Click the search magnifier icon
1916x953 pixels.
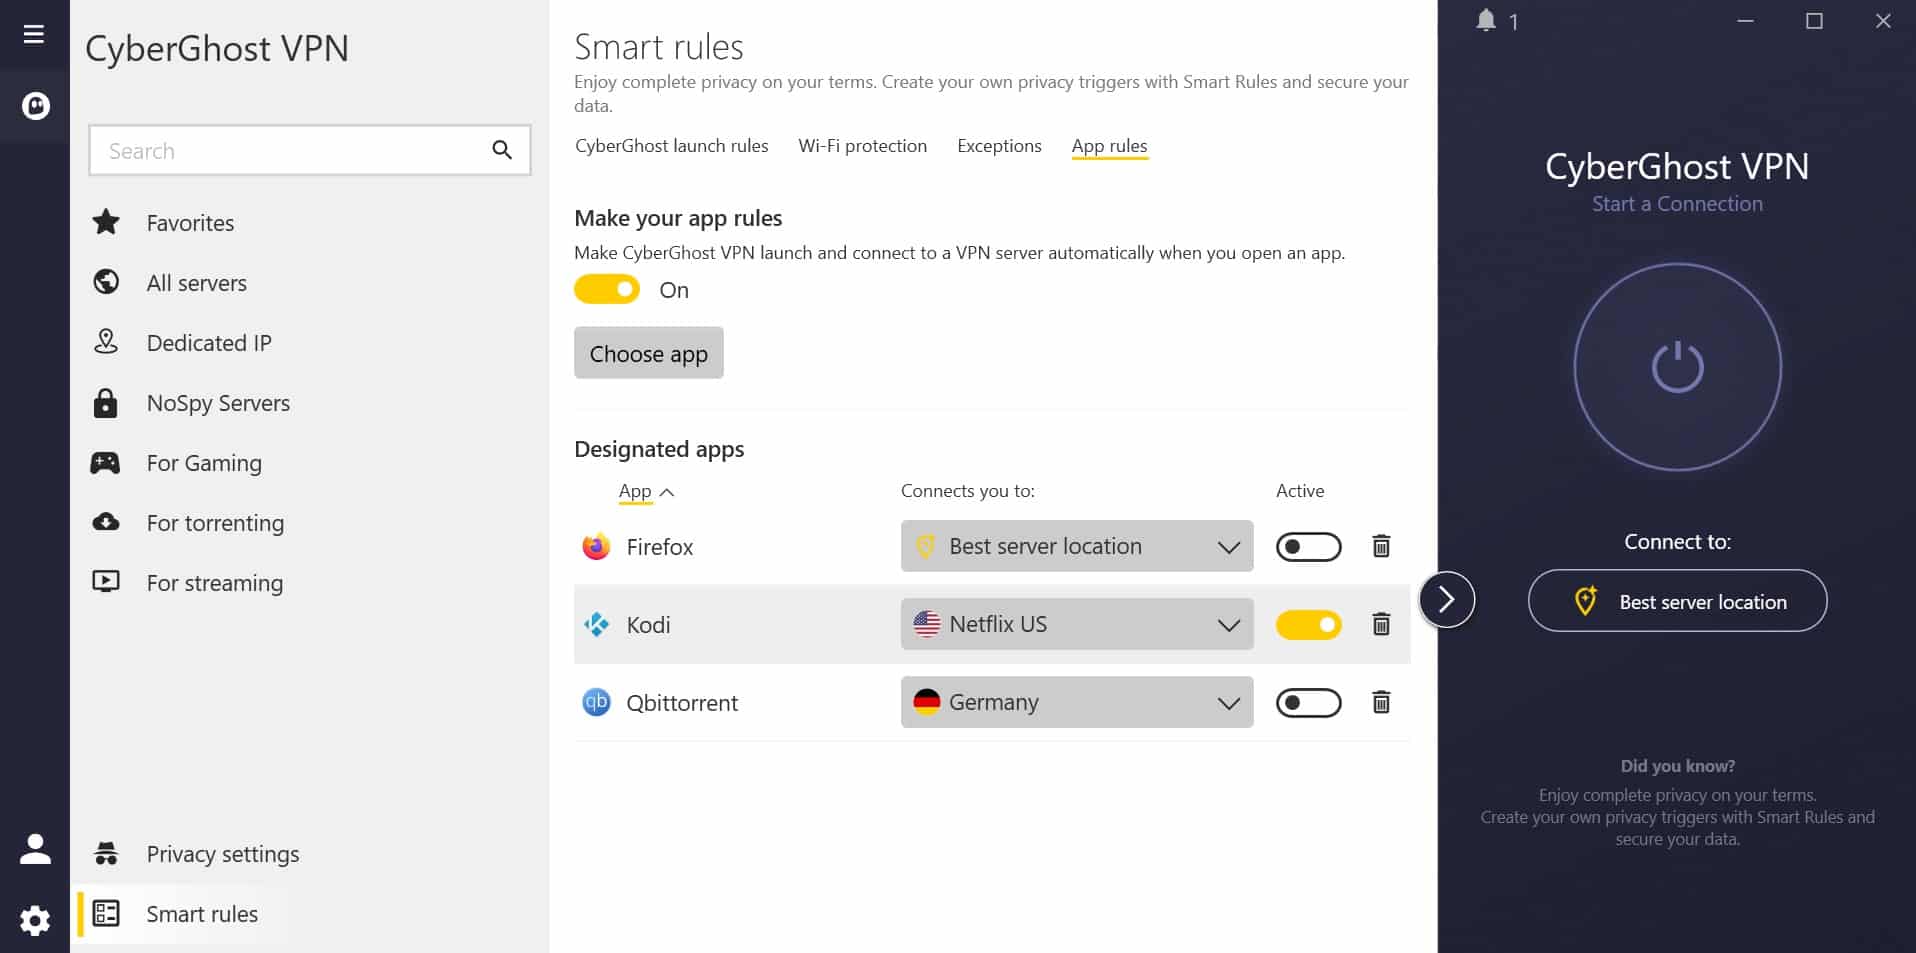tap(502, 150)
